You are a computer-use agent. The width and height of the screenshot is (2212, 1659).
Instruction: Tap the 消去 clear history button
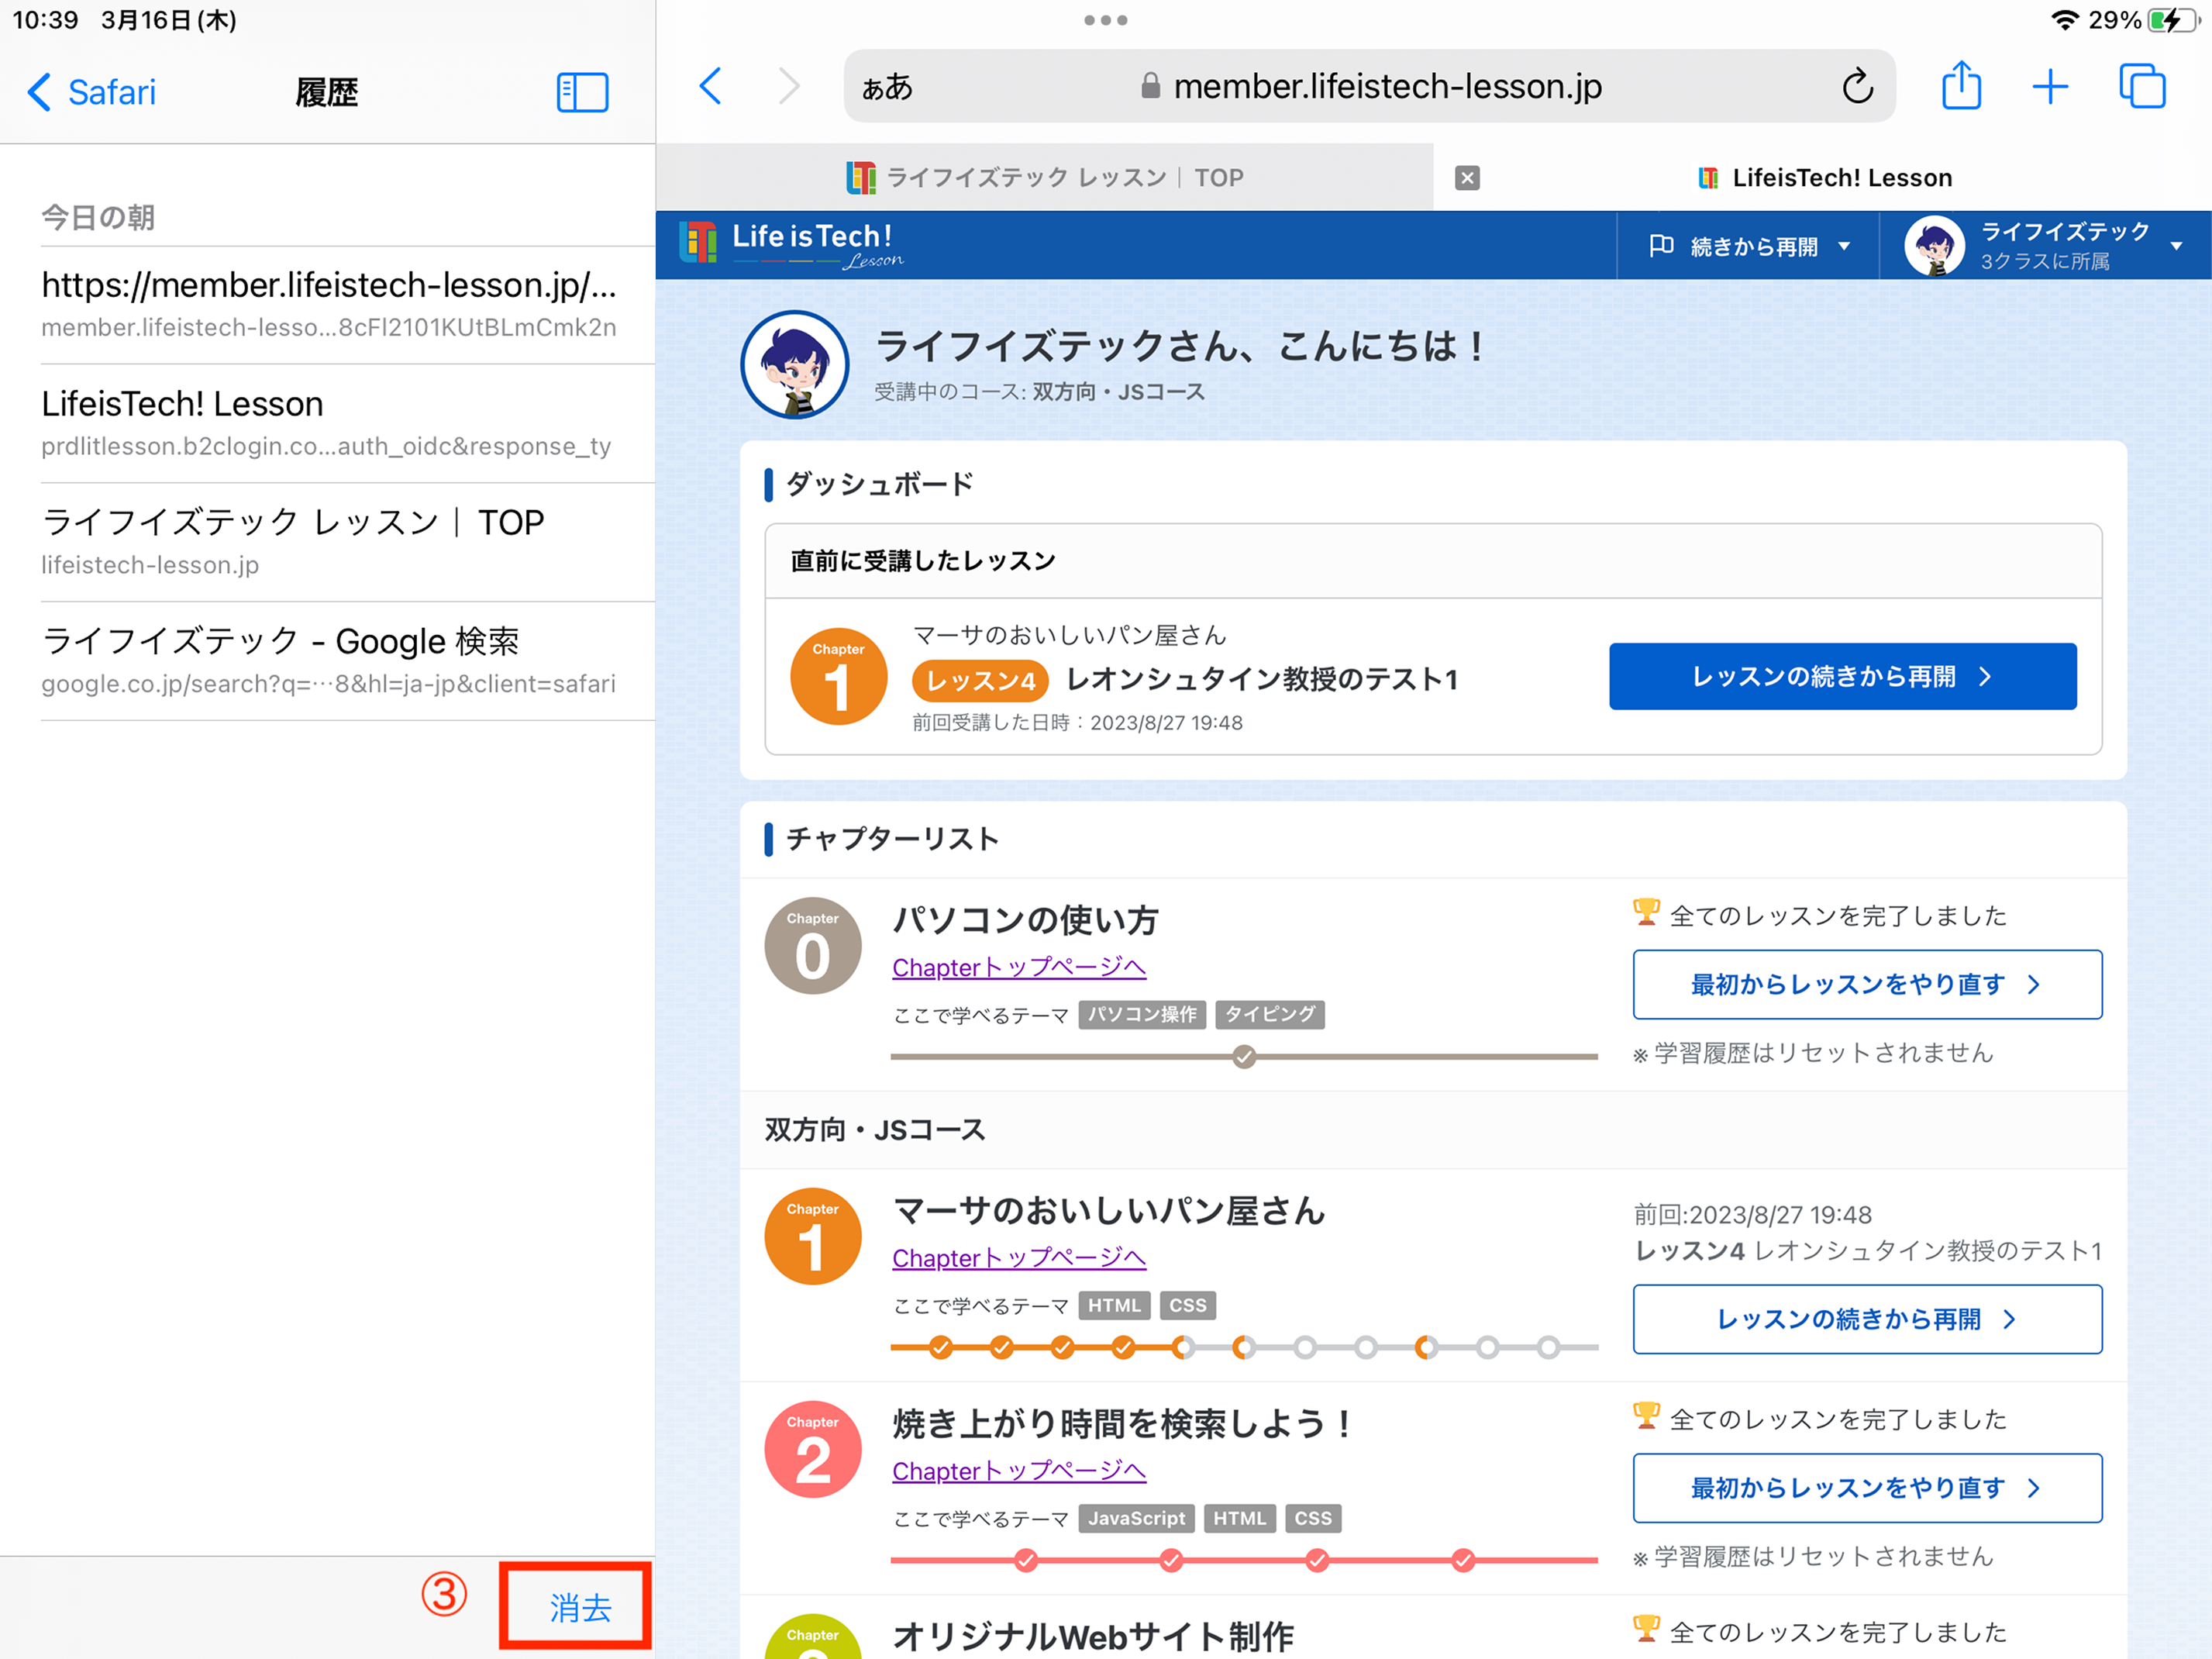pyautogui.click(x=578, y=1606)
